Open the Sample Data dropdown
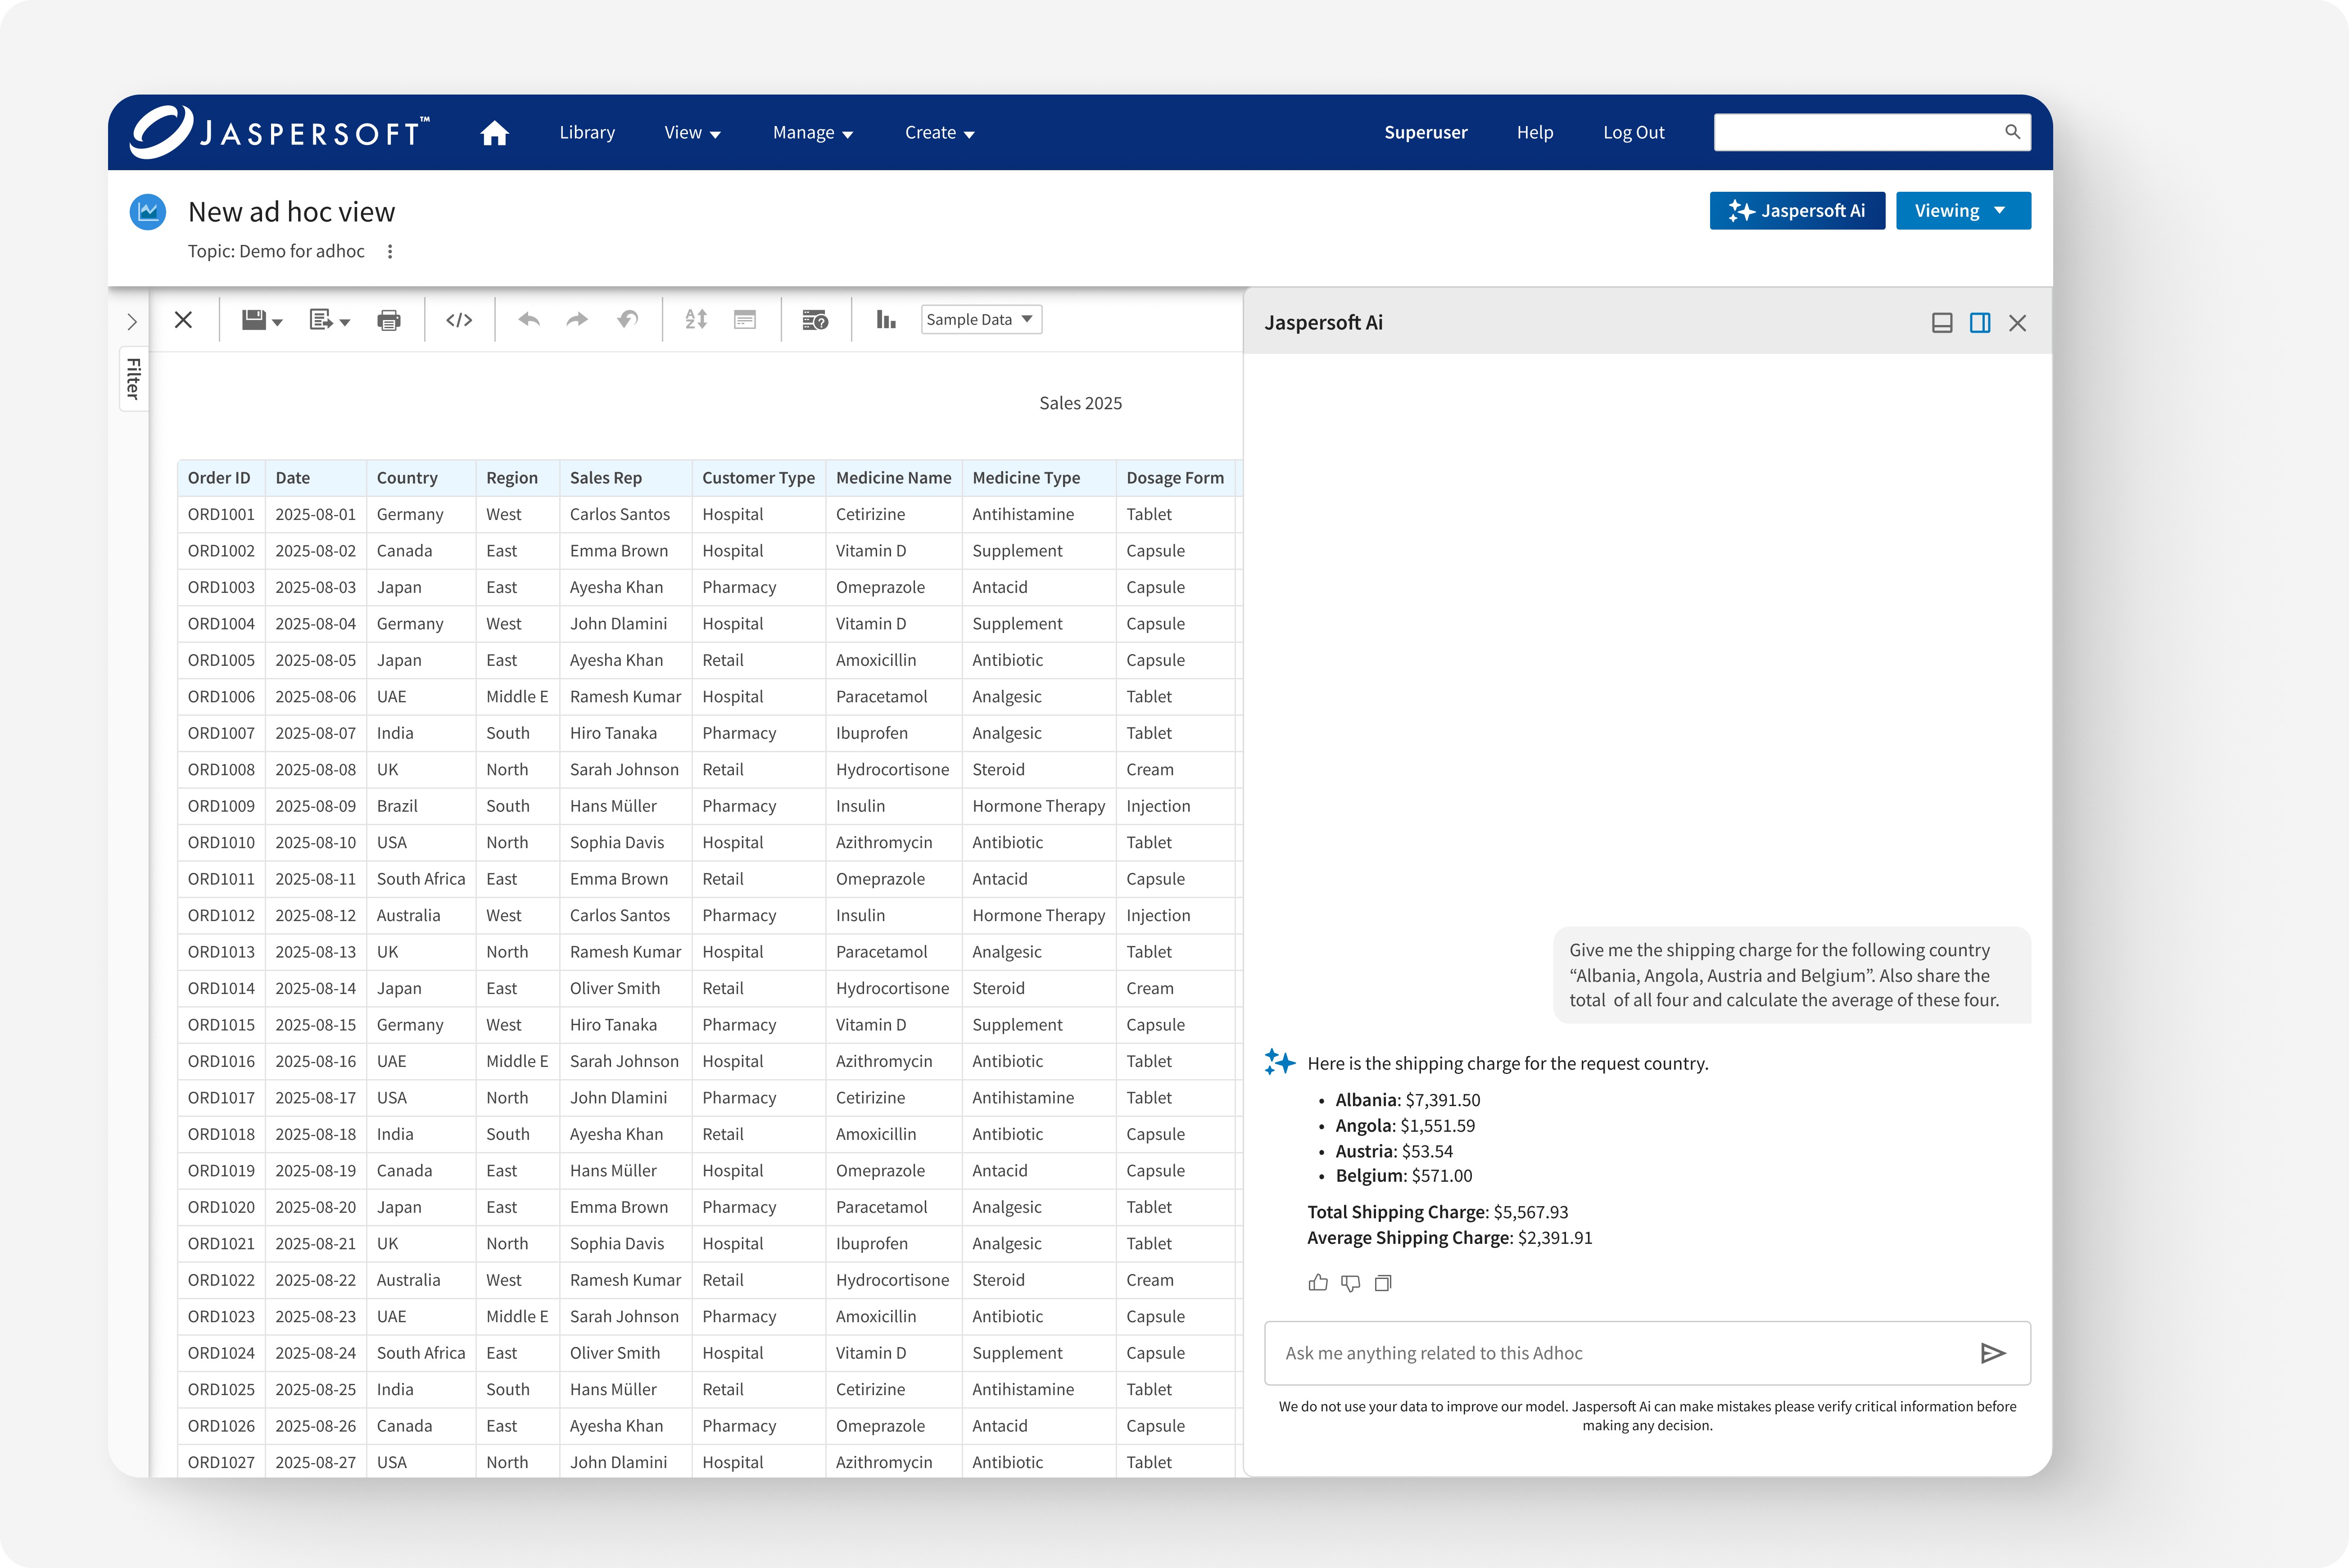The height and width of the screenshot is (1568, 2349). point(980,320)
